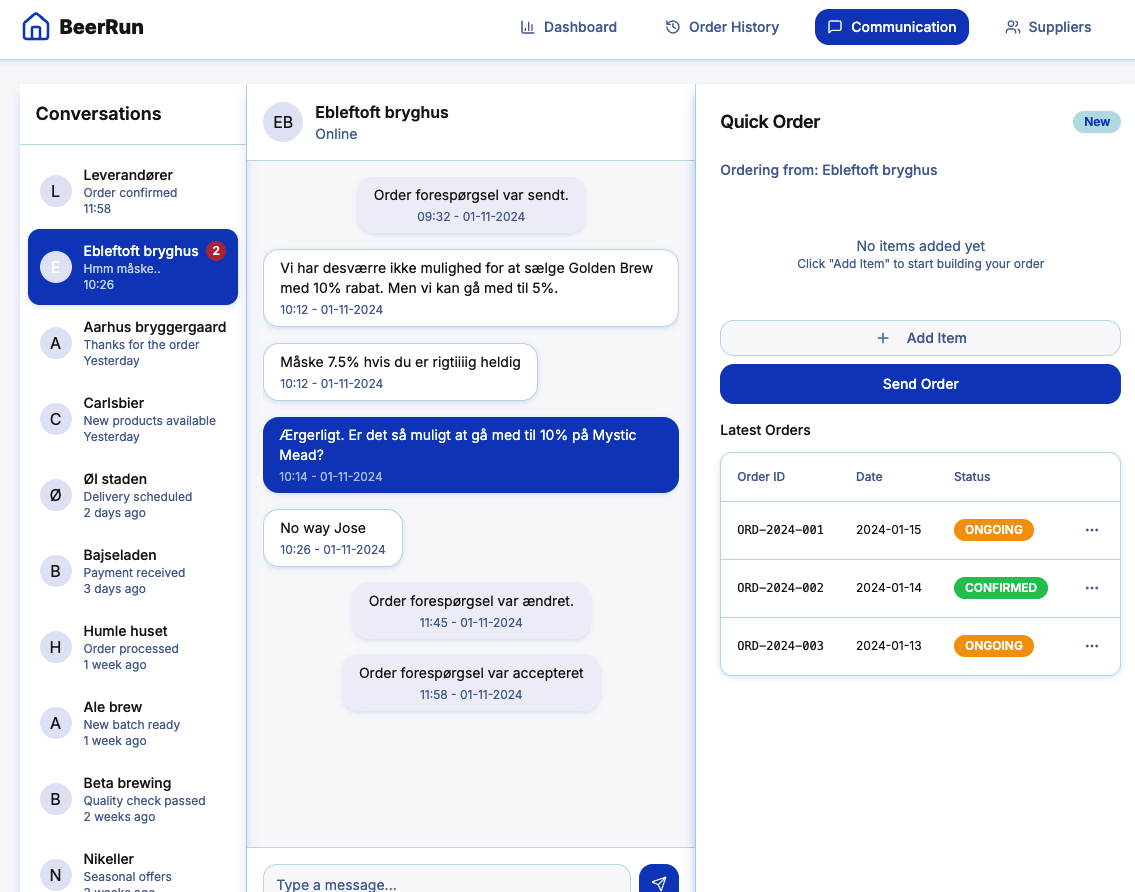Click the CONFIRMED status badge

[x=1000, y=588]
